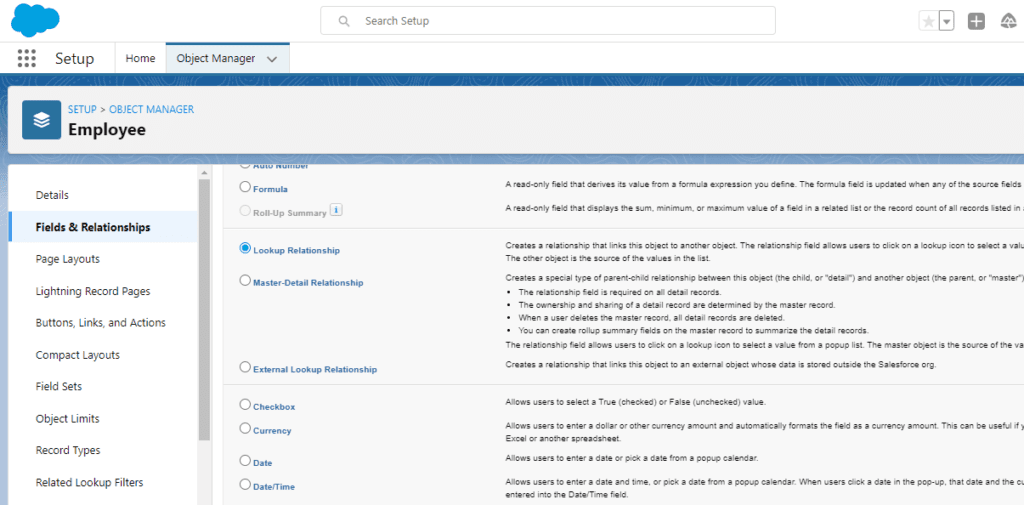Expand the Object Manager tab chevron
The height and width of the screenshot is (505, 1024).
click(x=272, y=59)
